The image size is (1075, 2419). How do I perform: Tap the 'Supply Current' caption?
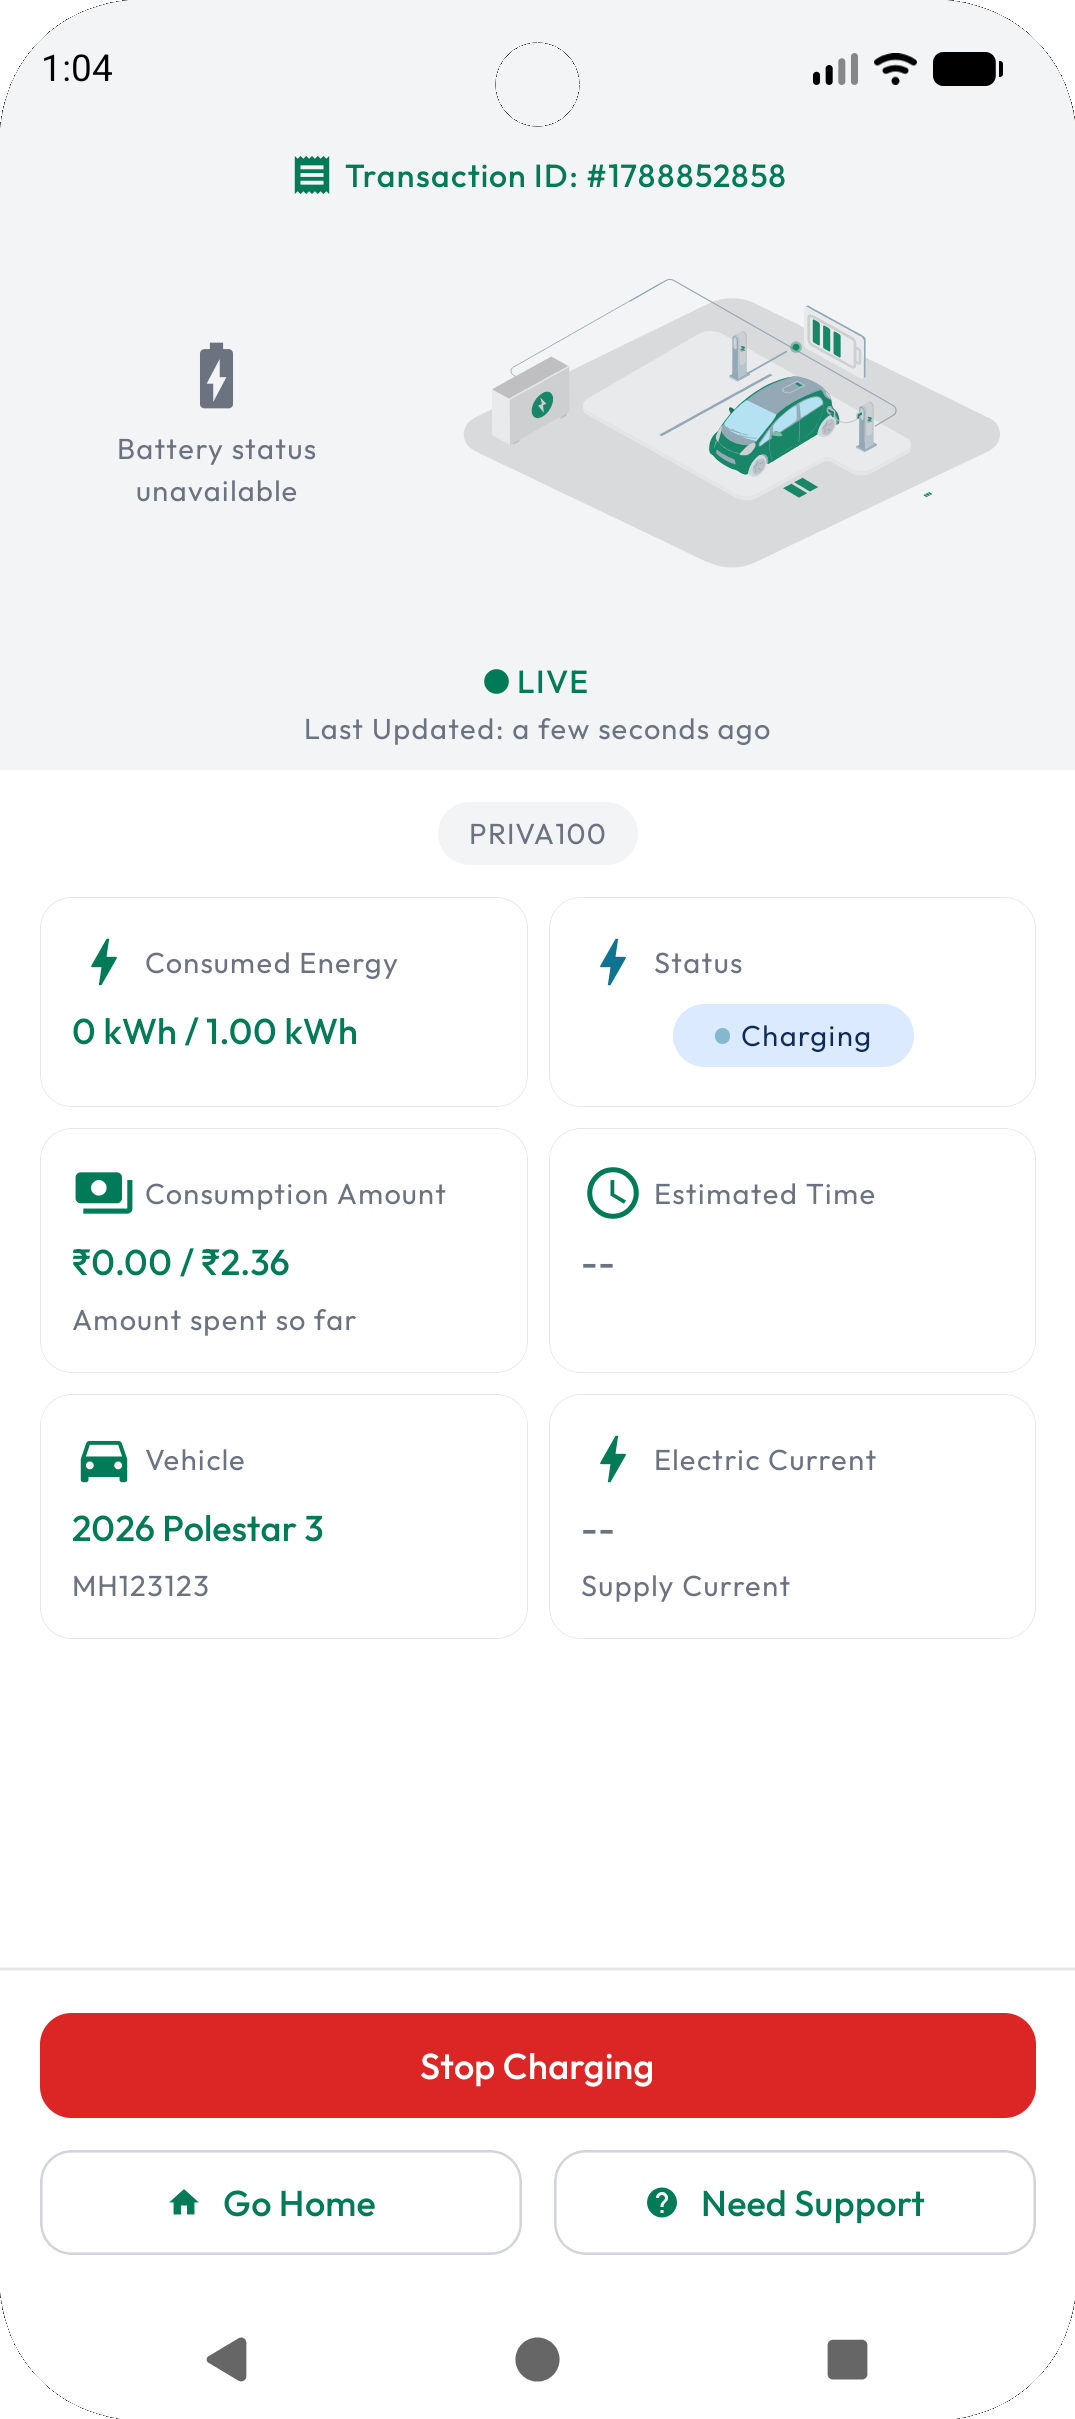coord(686,1587)
